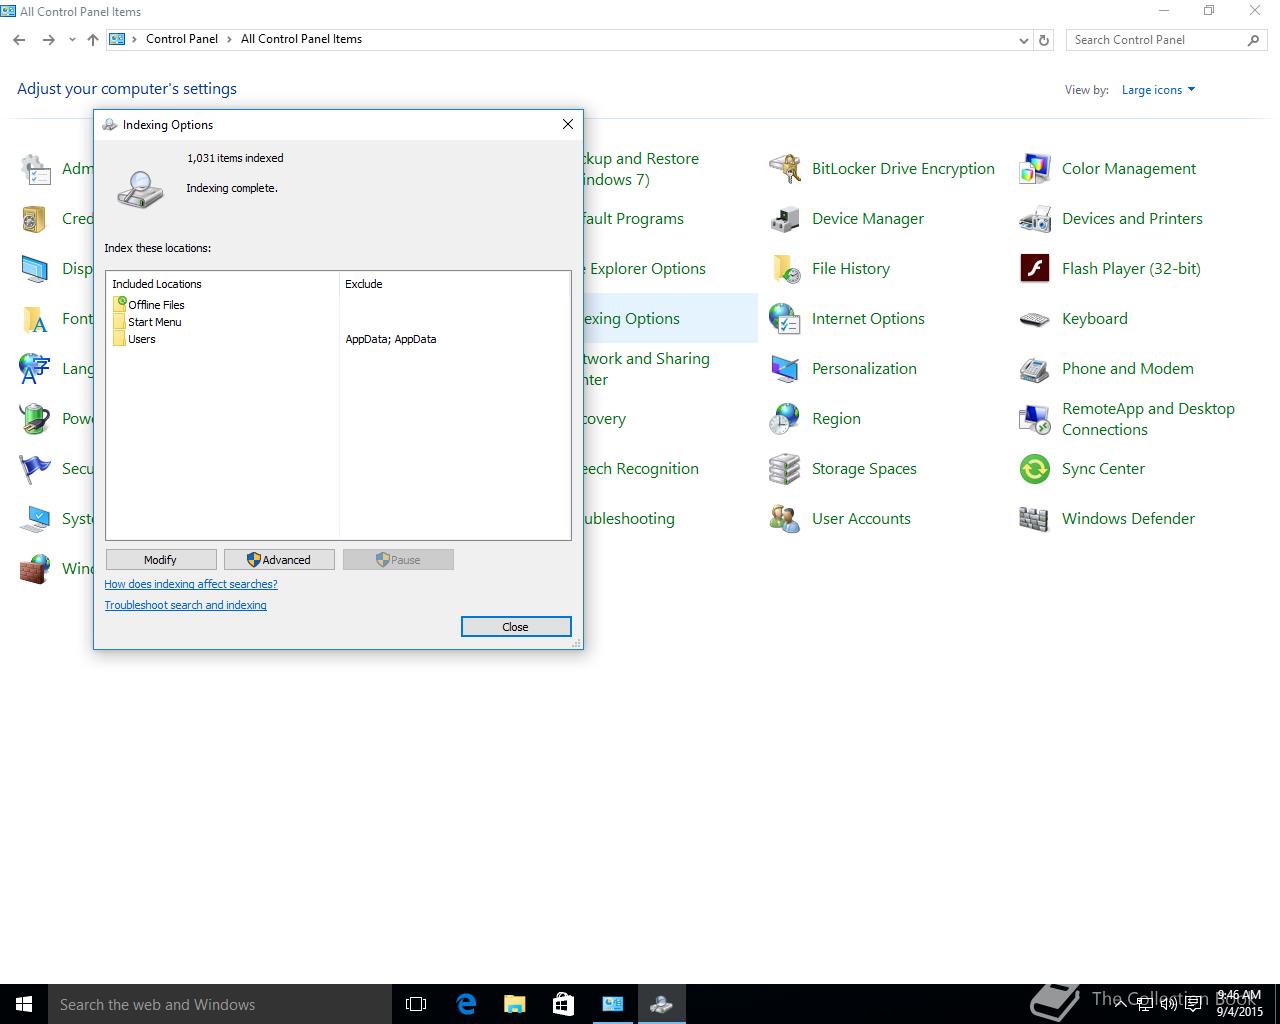Click the Modify button
Screen dimensions: 1280x1024
(160, 560)
